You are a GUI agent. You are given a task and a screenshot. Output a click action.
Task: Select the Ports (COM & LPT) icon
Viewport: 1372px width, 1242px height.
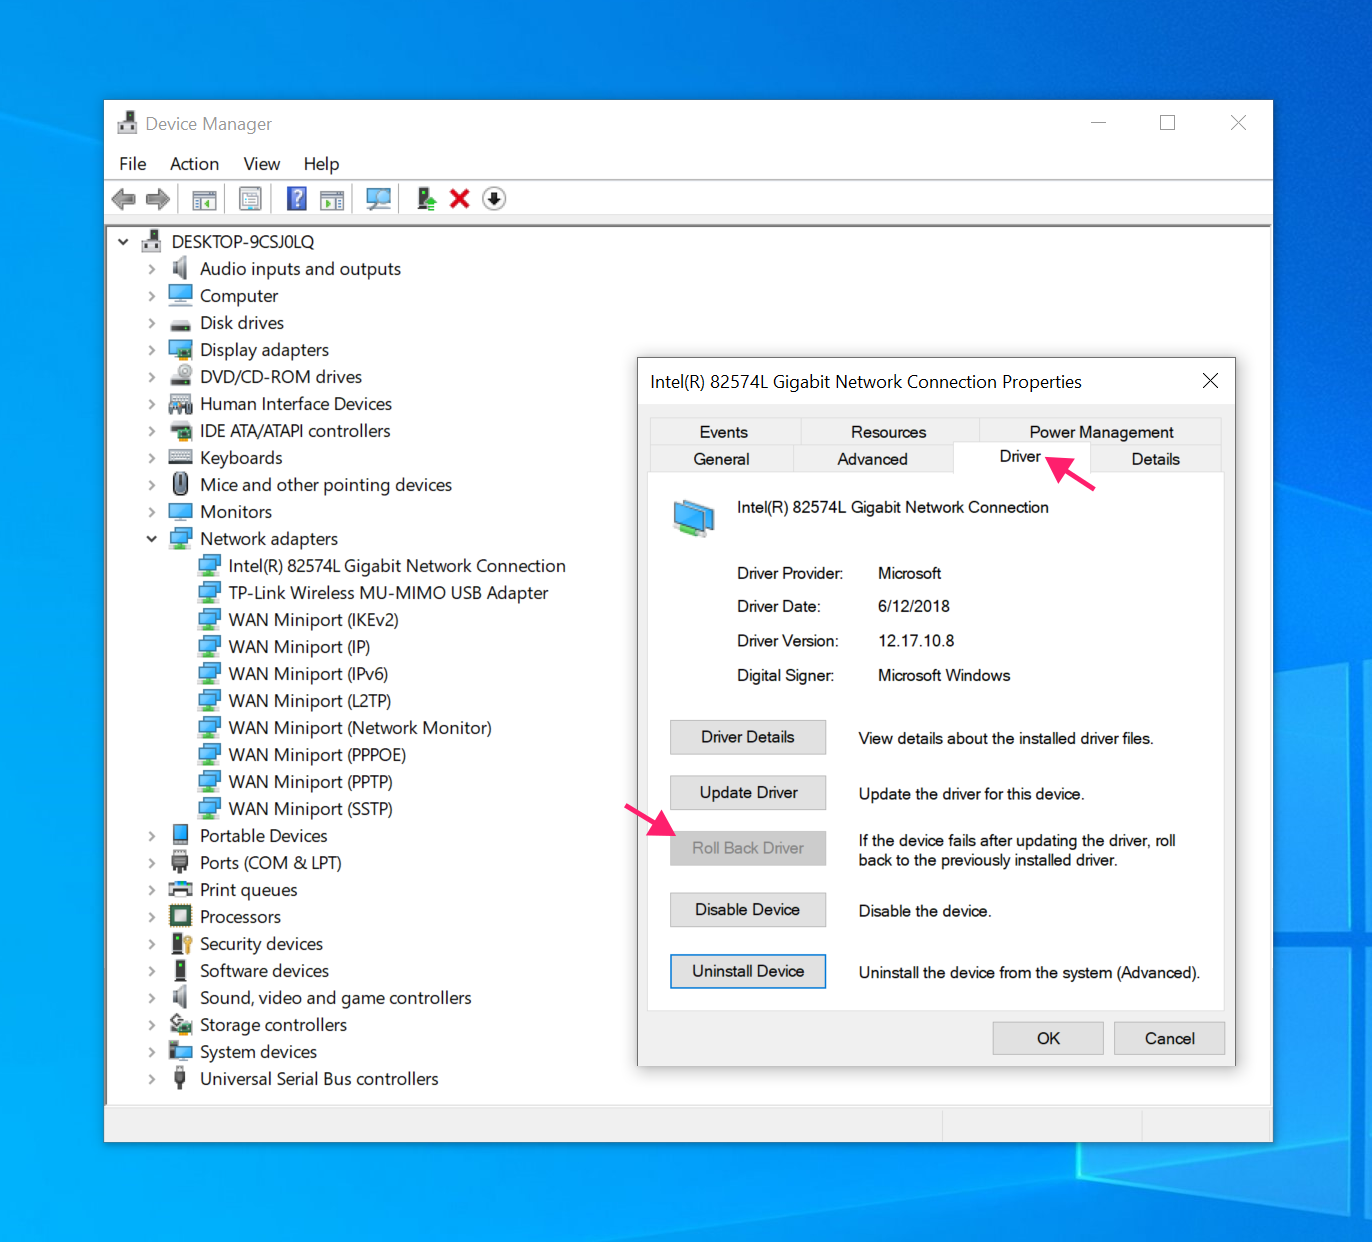click(180, 861)
